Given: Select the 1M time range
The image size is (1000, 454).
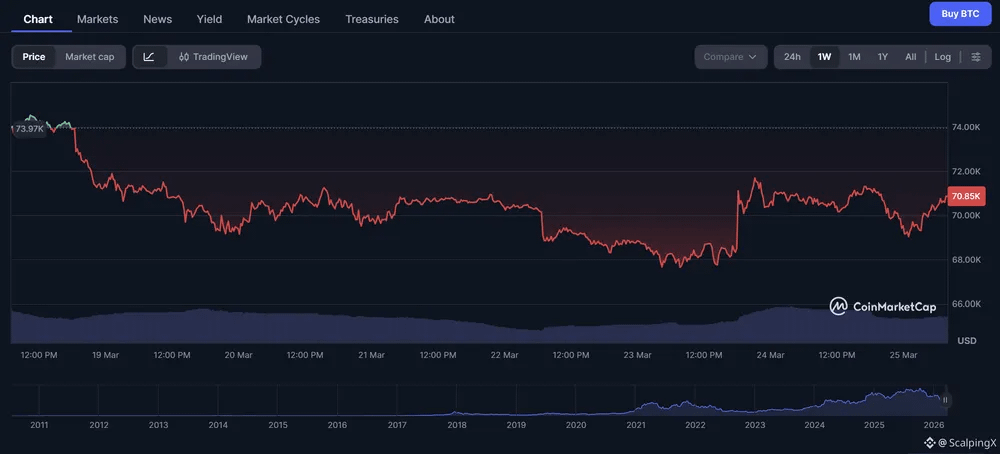Looking at the screenshot, I should (854, 57).
